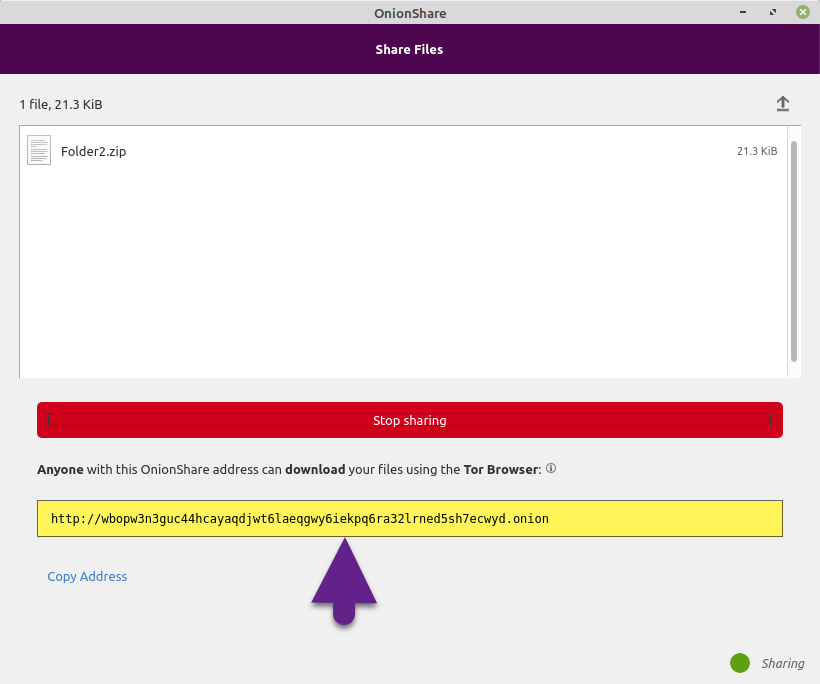820x684 pixels.
Task: Maximize the OnionShare window
Action: [x=773, y=12]
